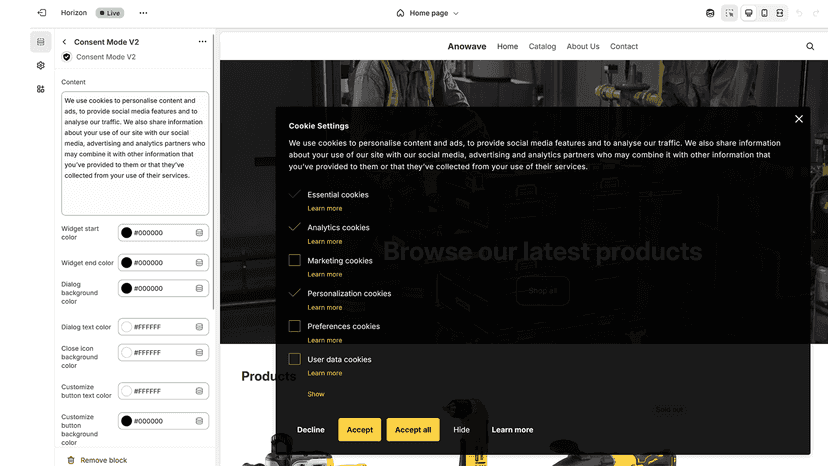Click Learn more under Preferences cookies

click(x=325, y=340)
